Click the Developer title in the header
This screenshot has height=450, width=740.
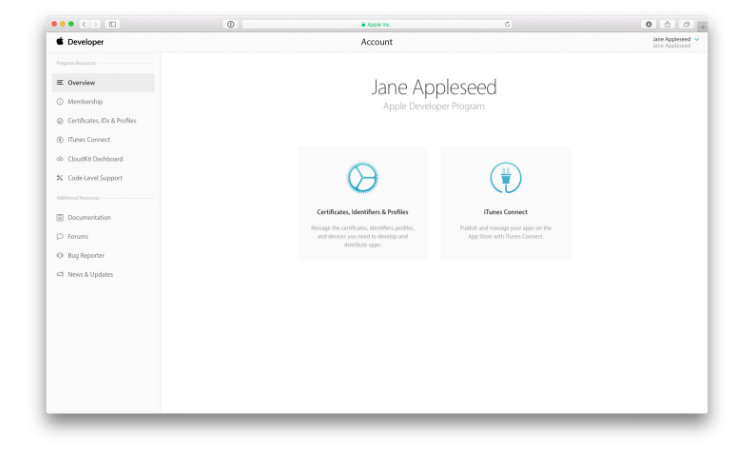coord(85,42)
